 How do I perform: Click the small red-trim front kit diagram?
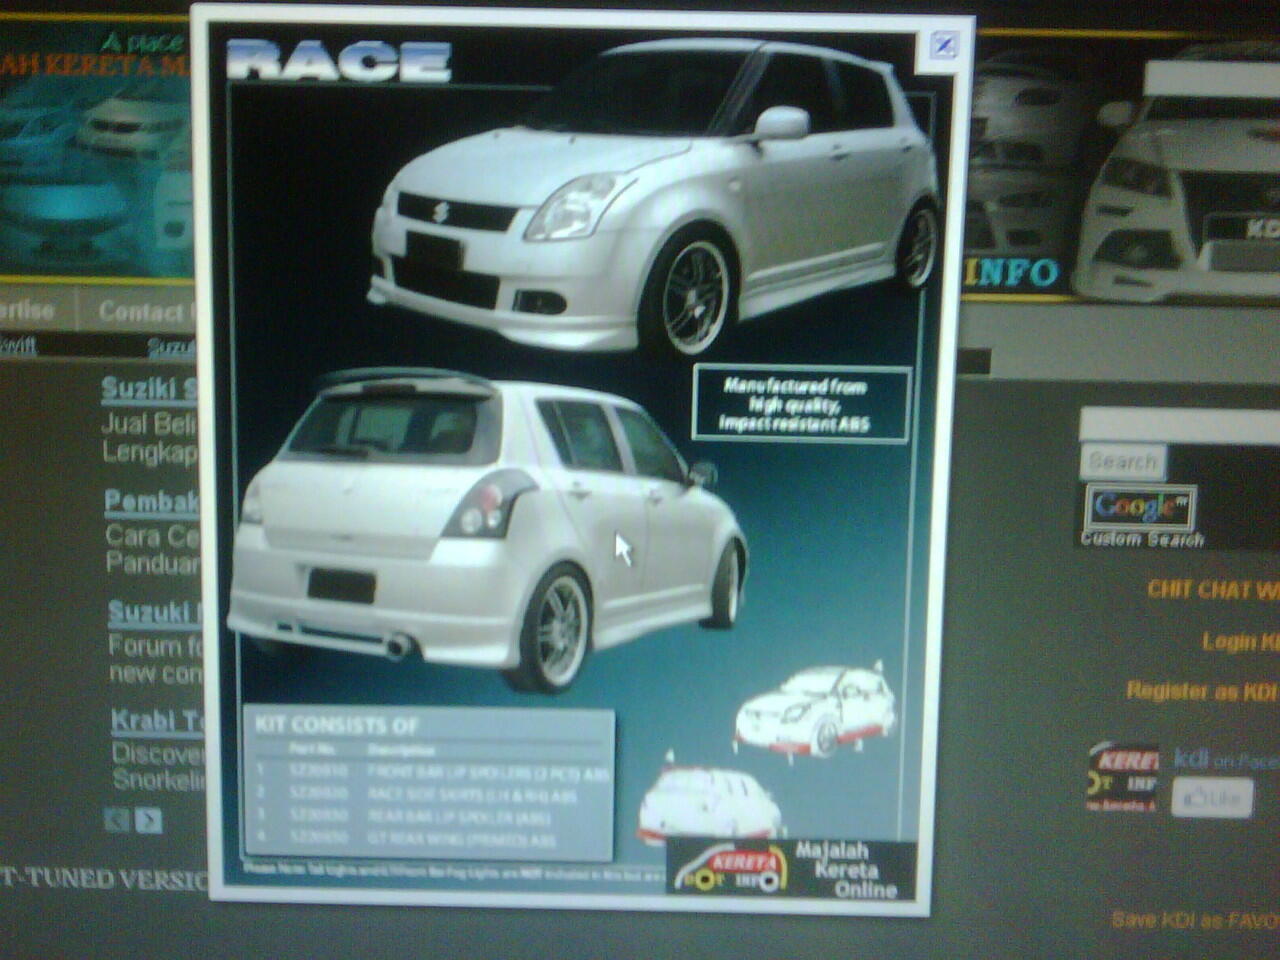[816, 712]
